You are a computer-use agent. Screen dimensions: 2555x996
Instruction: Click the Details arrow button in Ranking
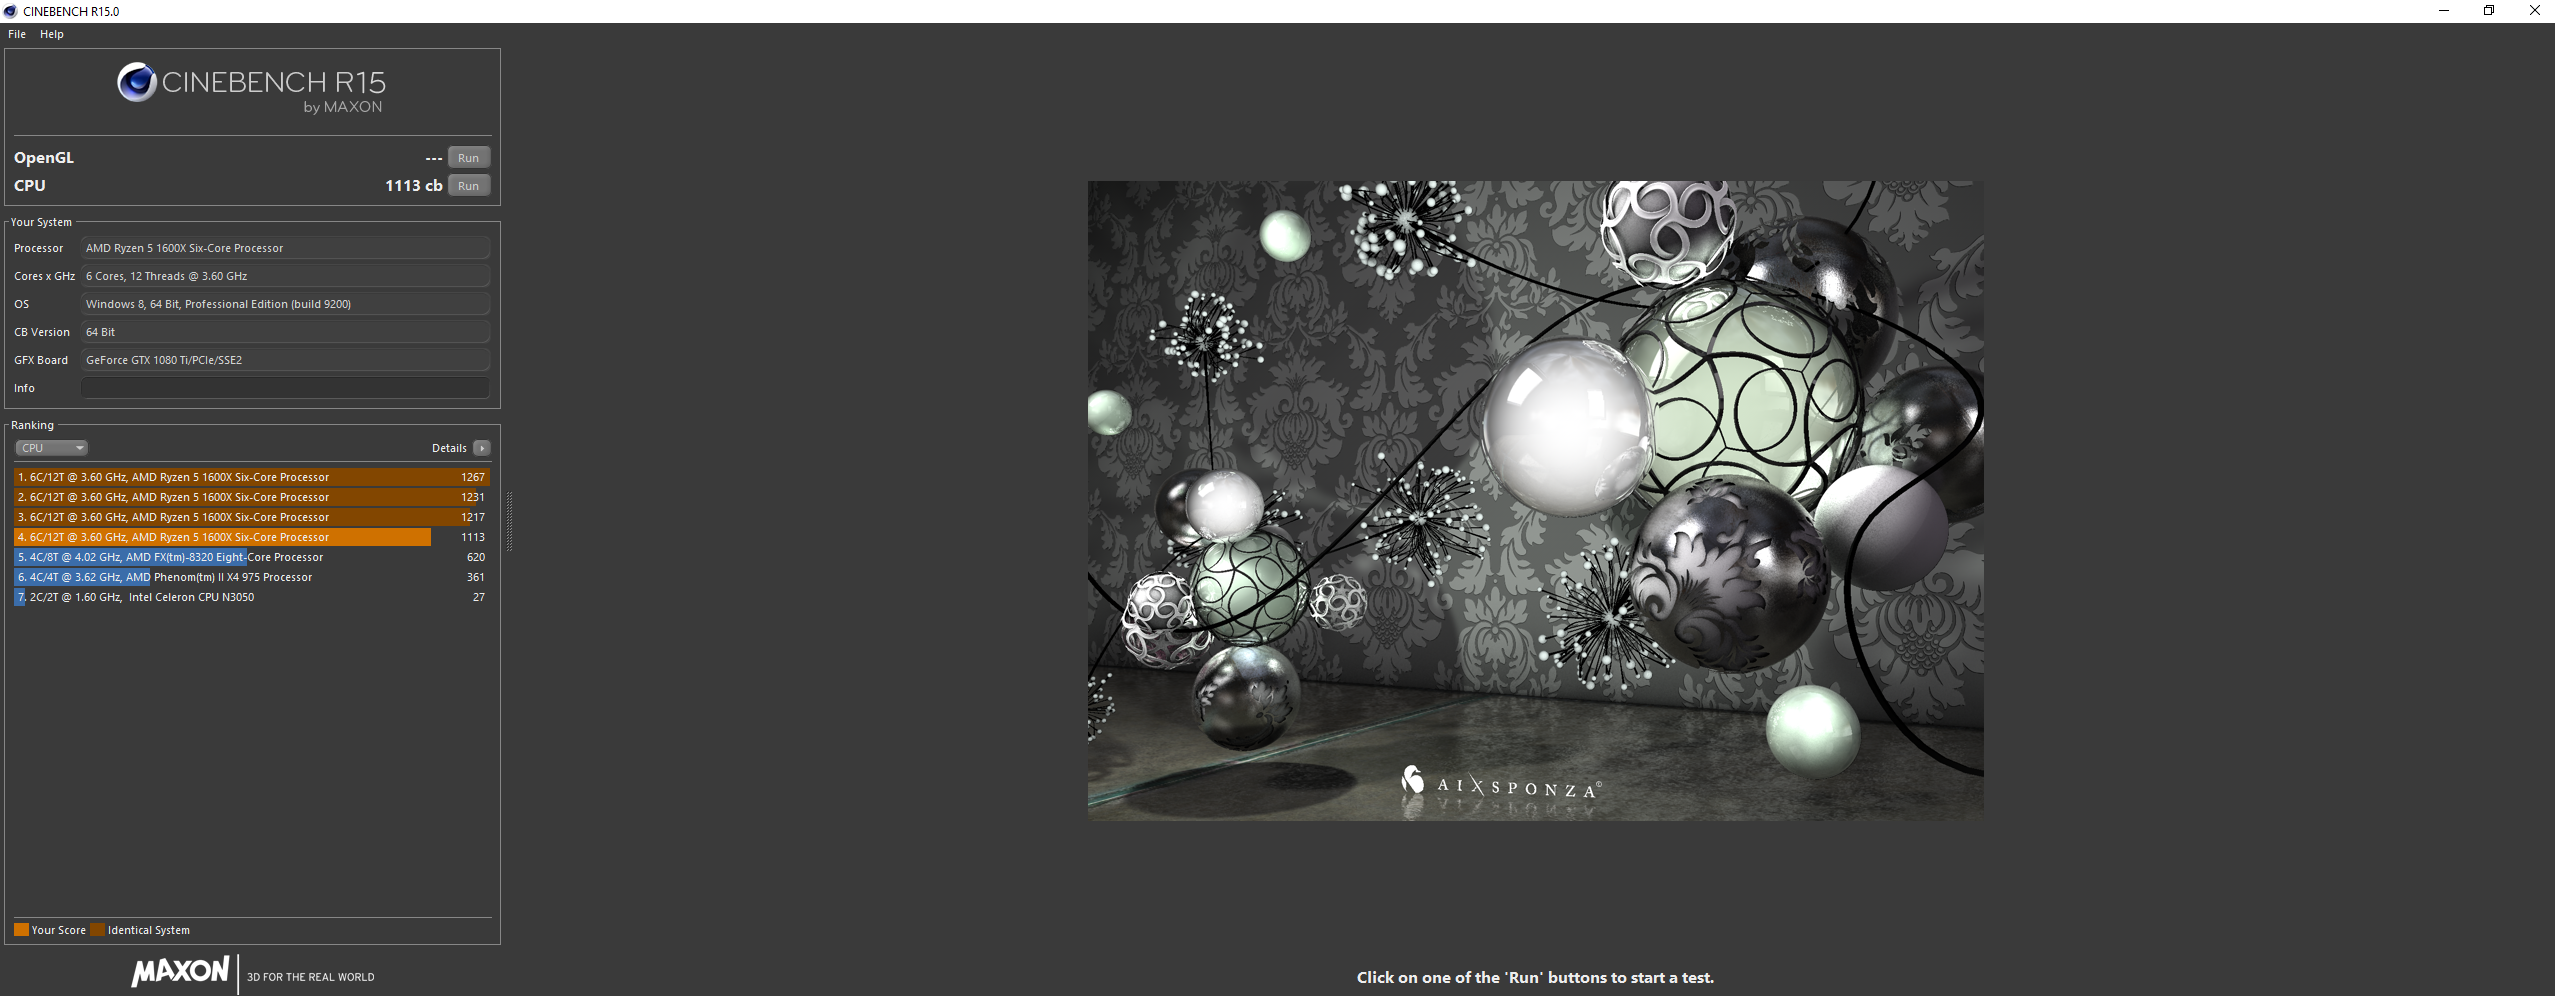point(482,448)
